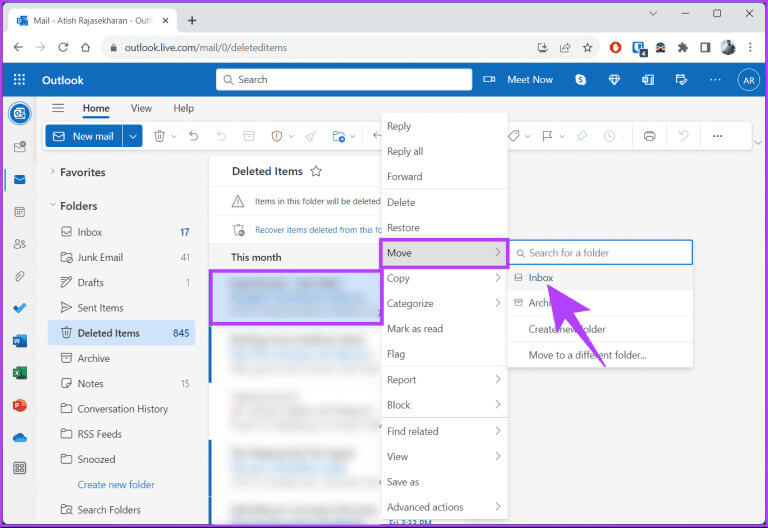This screenshot has width=768, height=528.
Task: Switch to the Help ribbon tab
Action: [x=184, y=108]
